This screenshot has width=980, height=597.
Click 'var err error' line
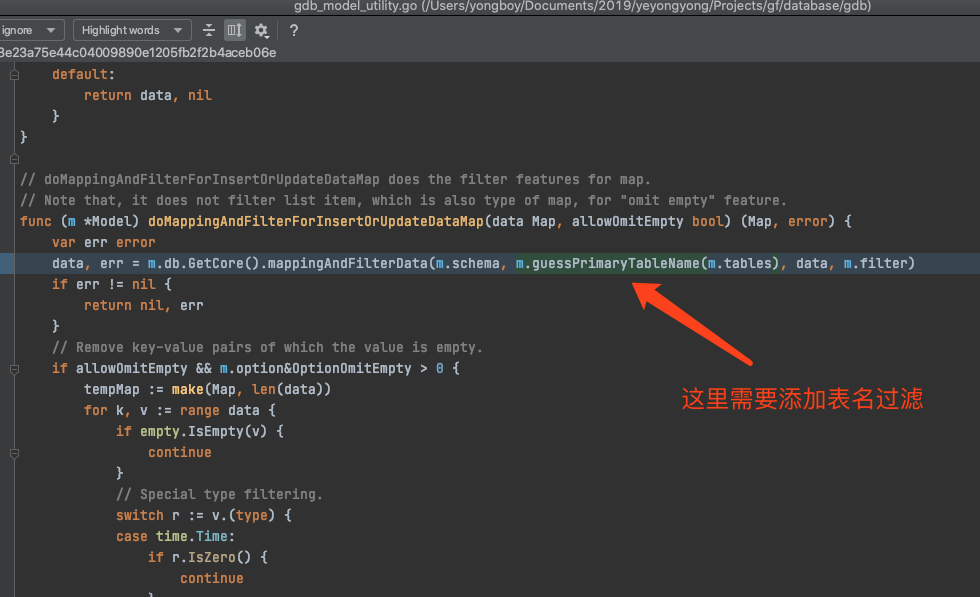coord(104,243)
